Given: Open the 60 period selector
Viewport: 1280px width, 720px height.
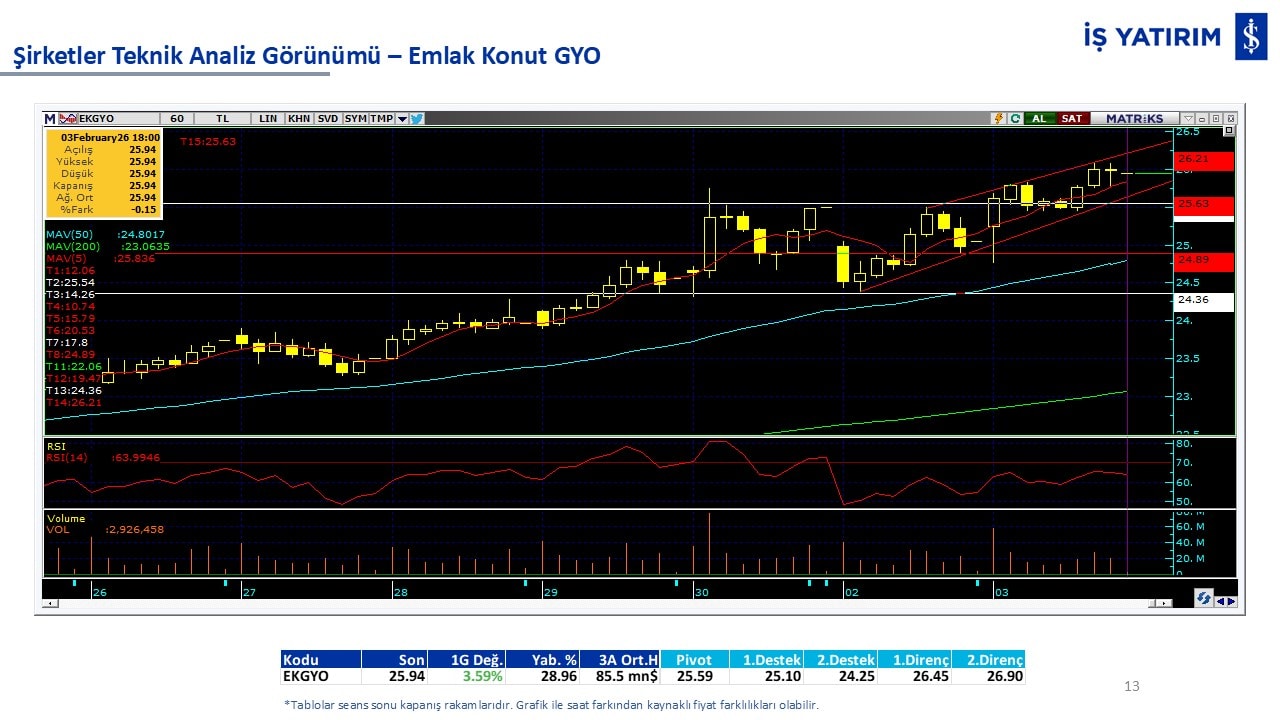Looking at the screenshot, I should coord(176,118).
